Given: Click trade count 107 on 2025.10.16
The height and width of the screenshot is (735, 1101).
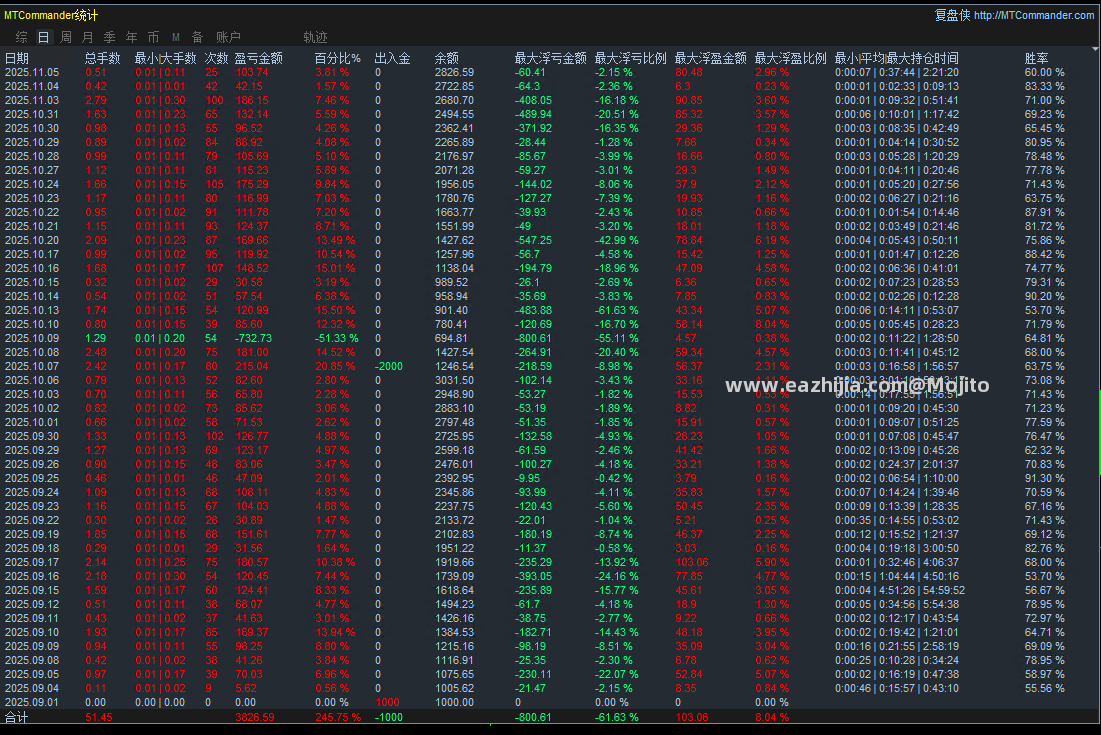Looking at the screenshot, I should click(x=214, y=268).
